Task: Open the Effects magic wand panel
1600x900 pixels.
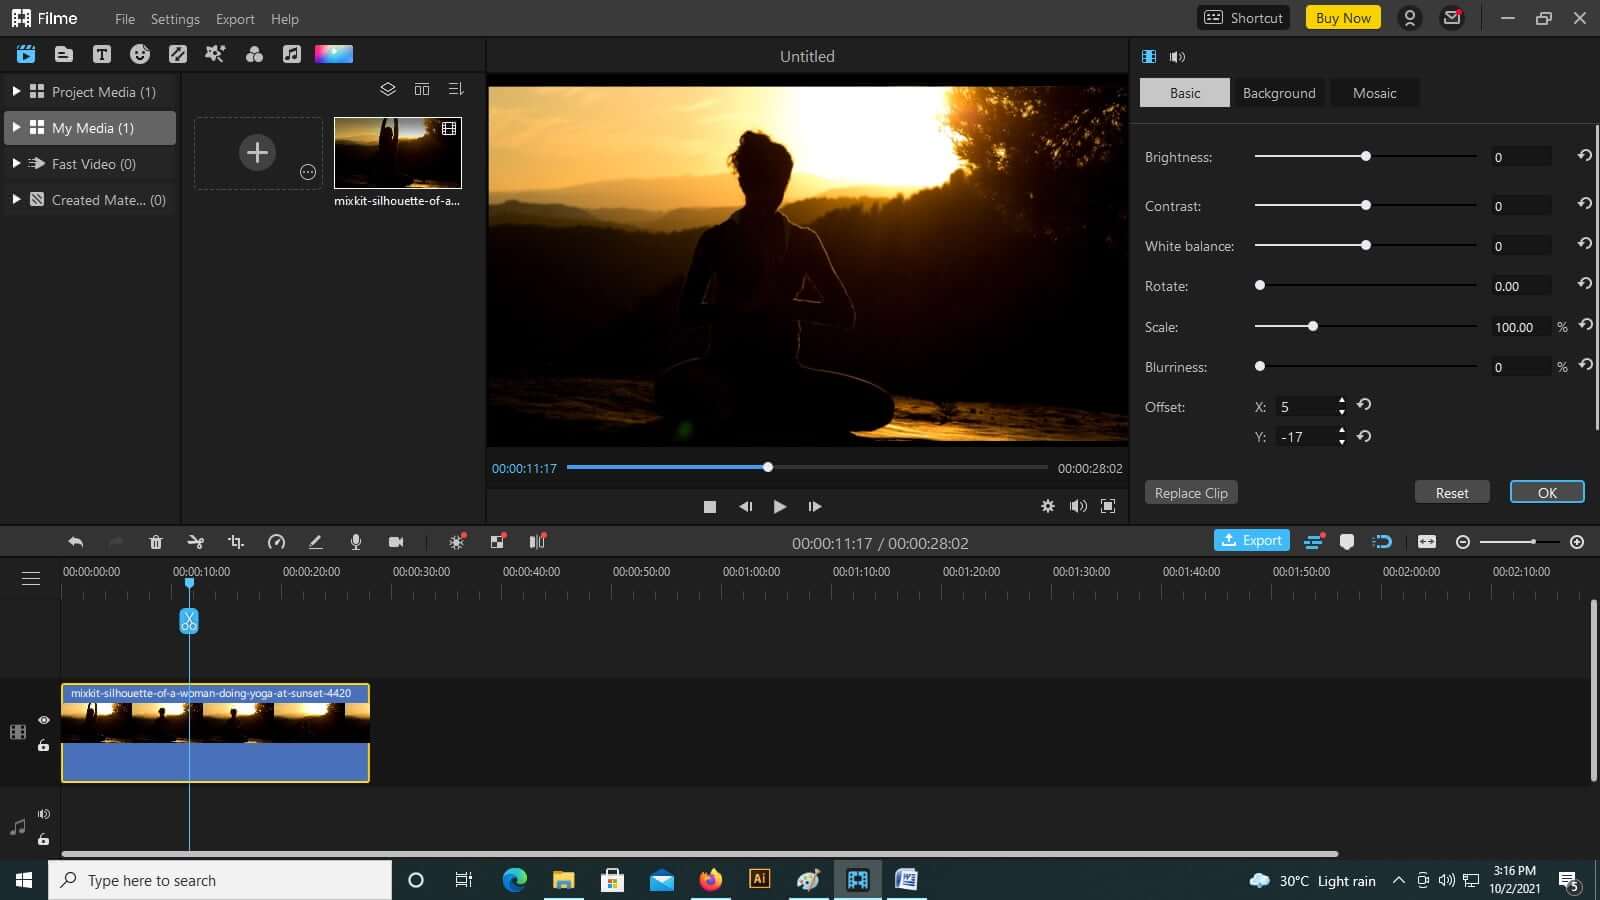Action: [x=216, y=54]
